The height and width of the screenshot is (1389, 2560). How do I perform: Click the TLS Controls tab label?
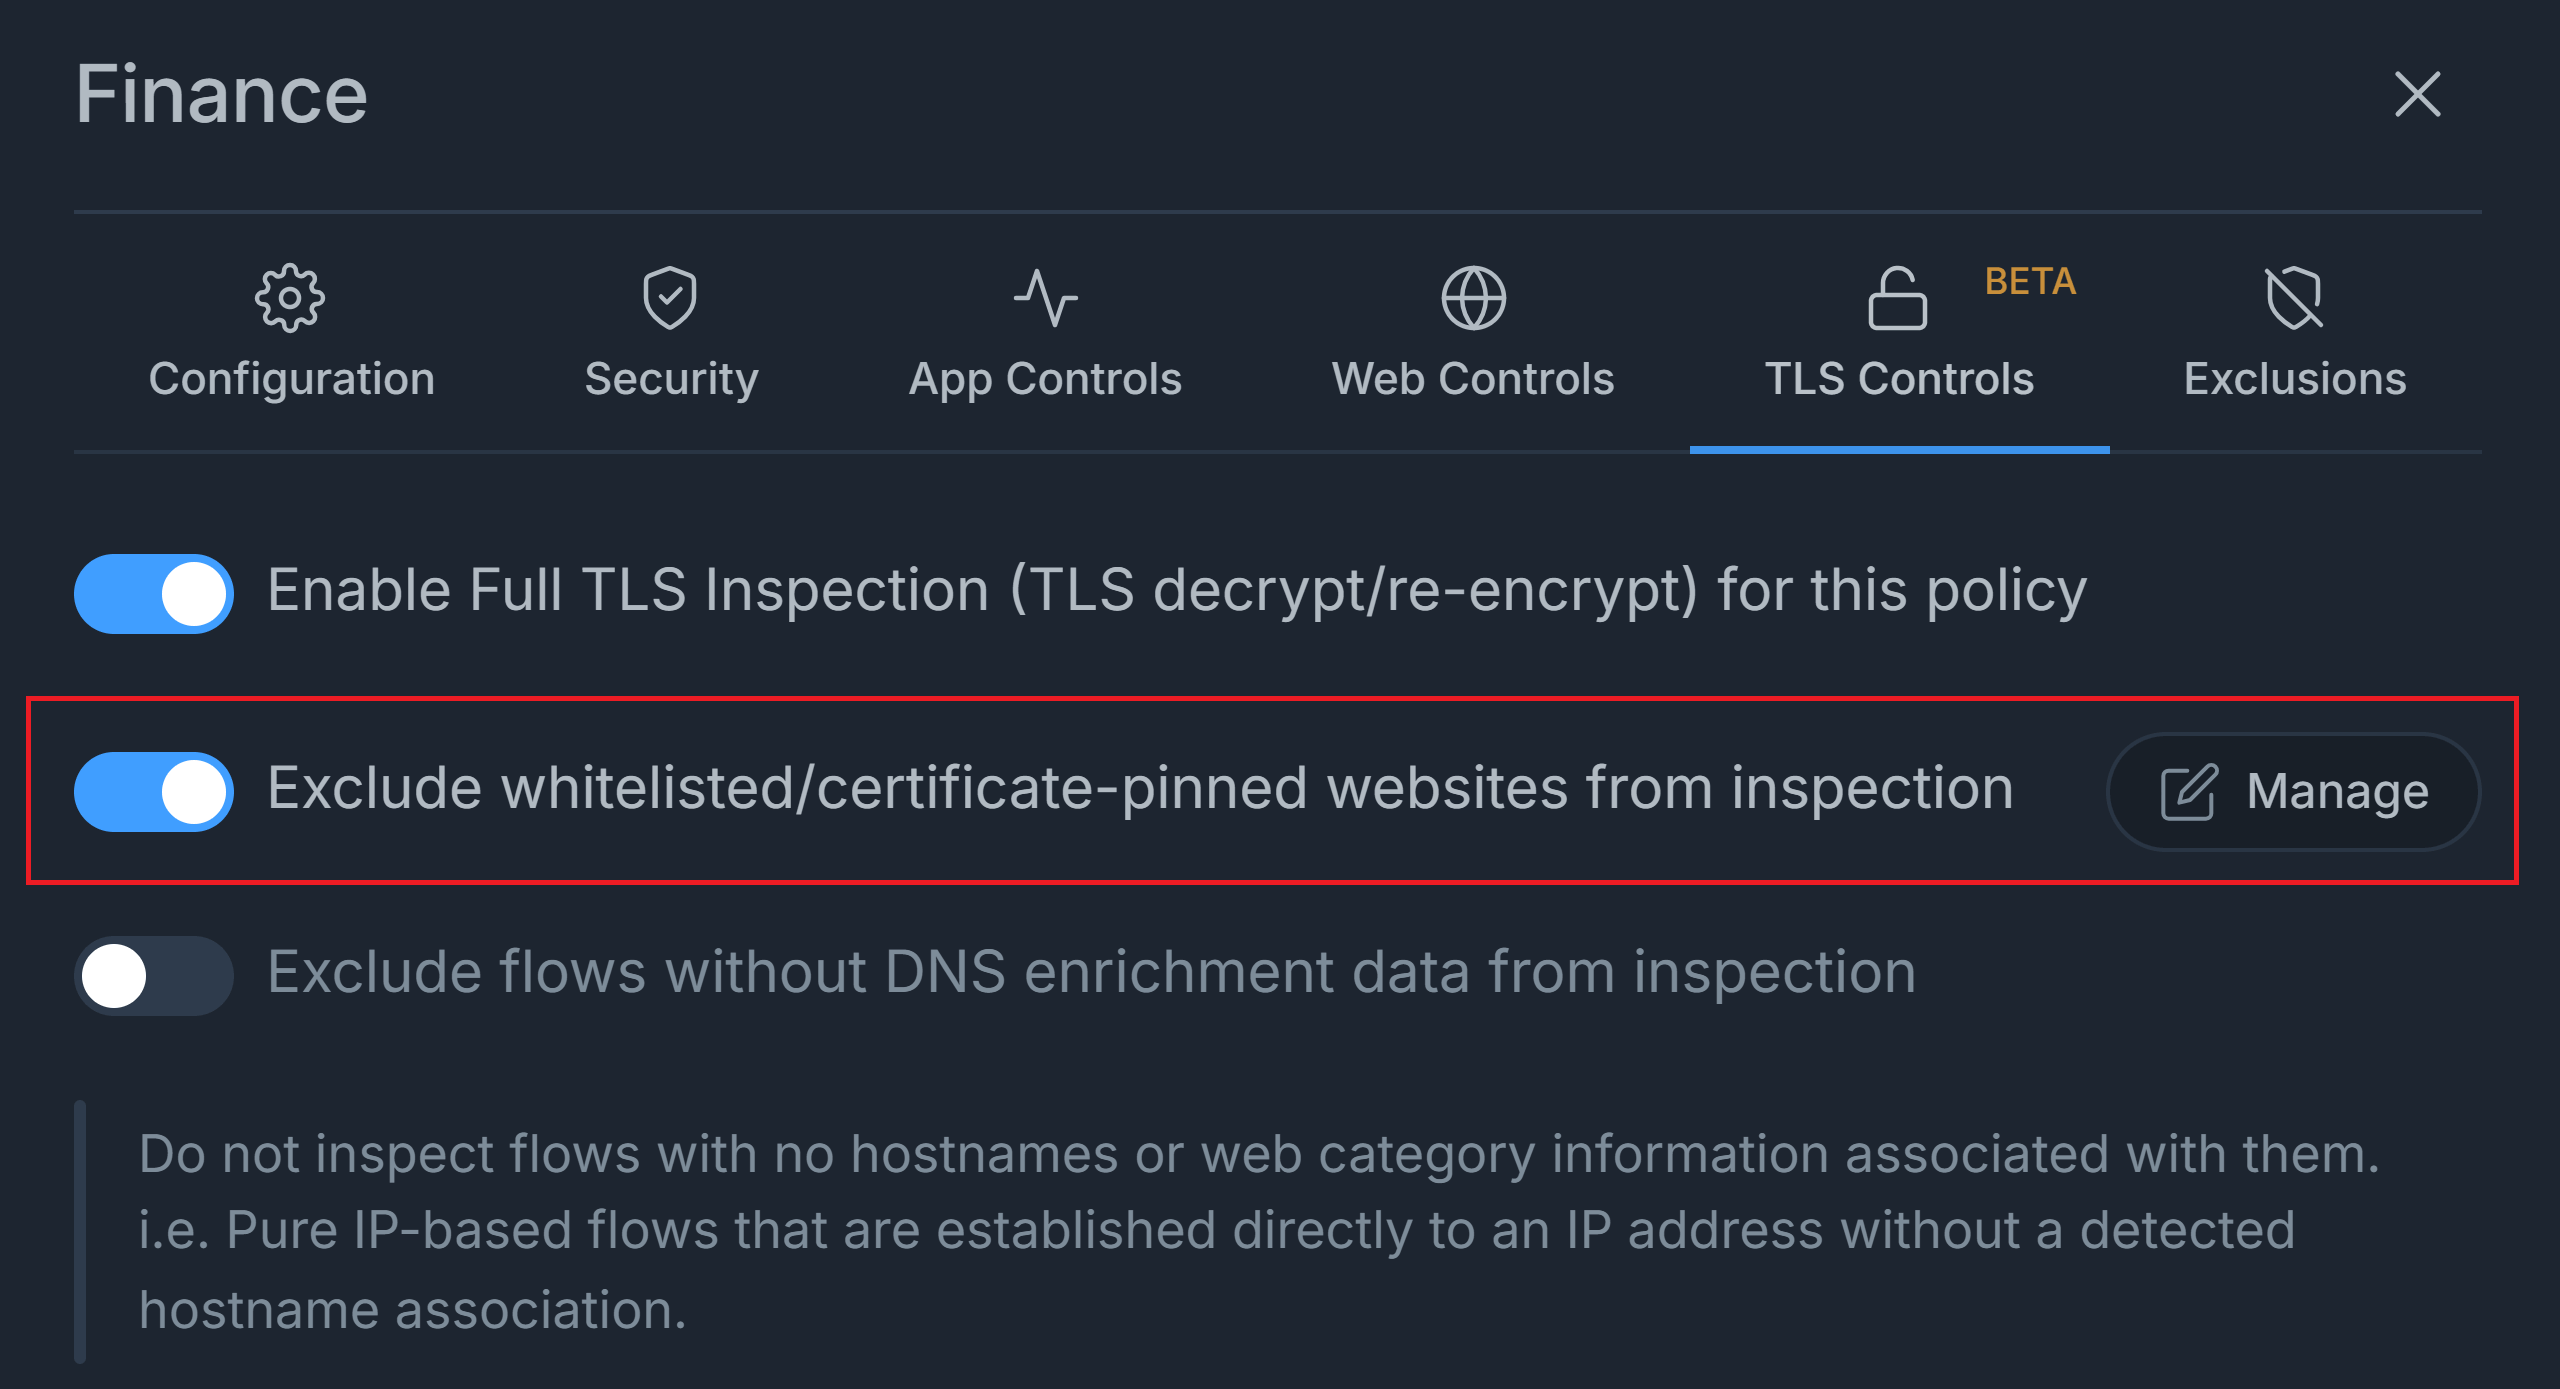click(1899, 379)
